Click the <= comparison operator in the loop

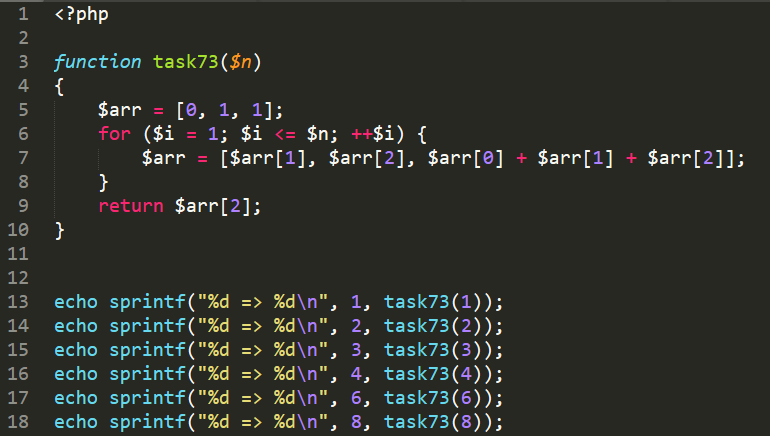[x=285, y=134]
